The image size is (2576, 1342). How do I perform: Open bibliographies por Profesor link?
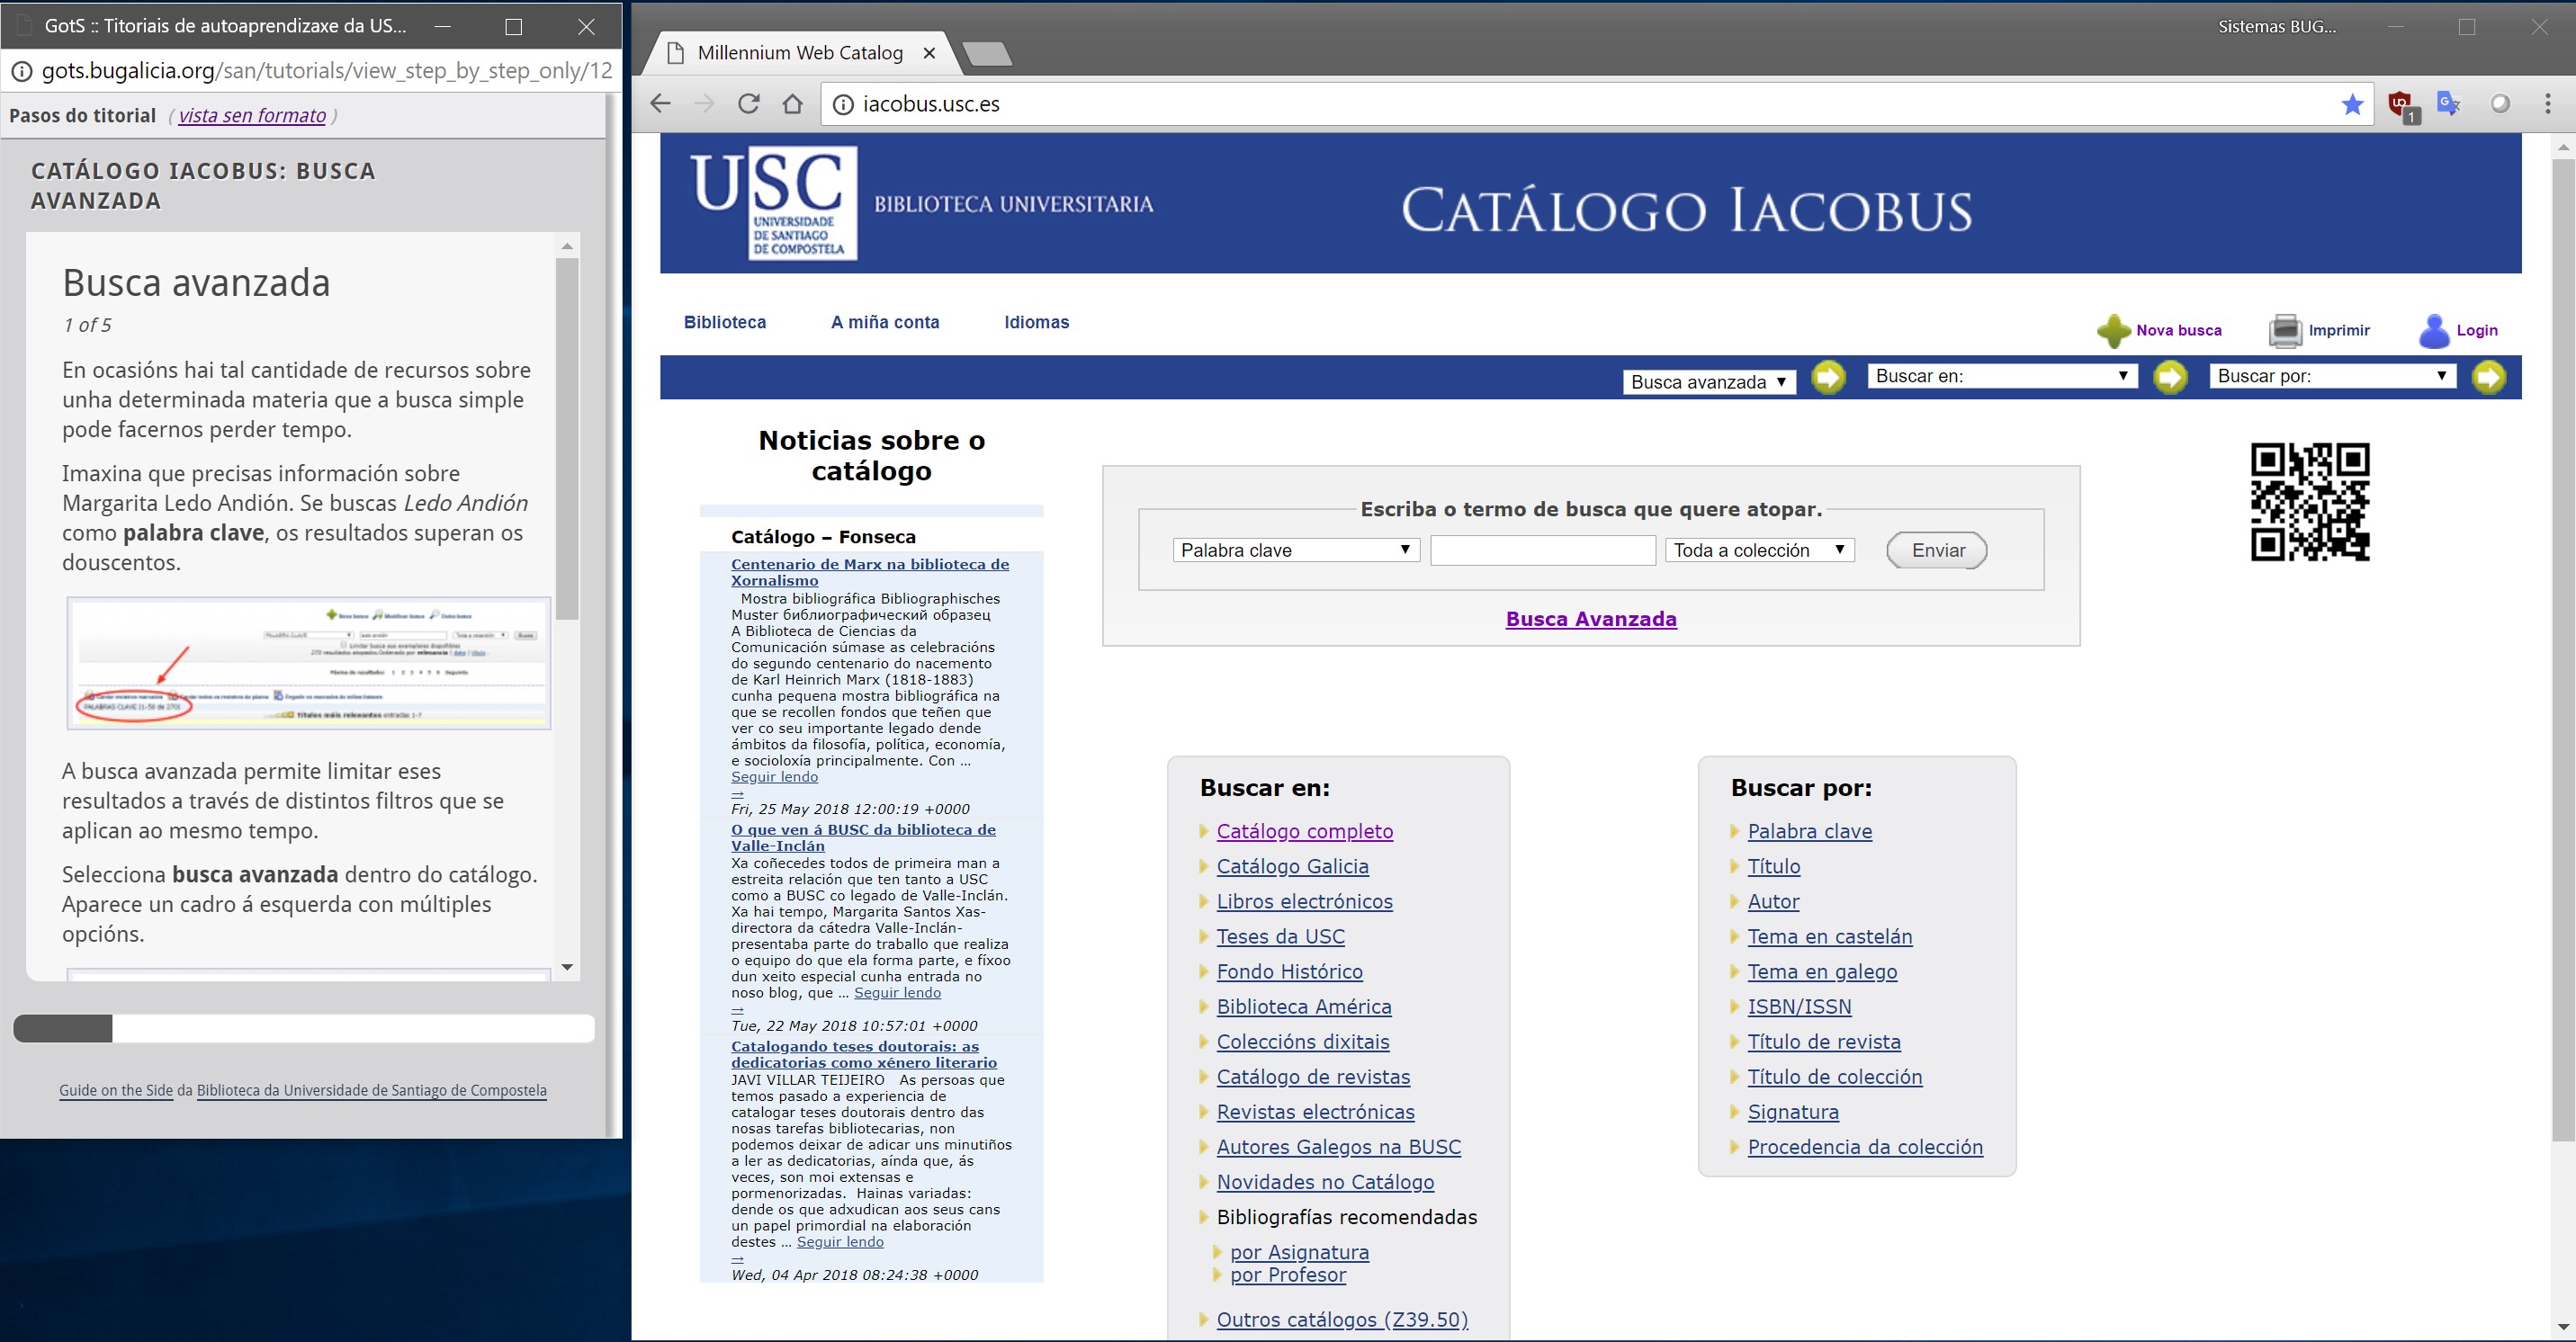1288,1275
